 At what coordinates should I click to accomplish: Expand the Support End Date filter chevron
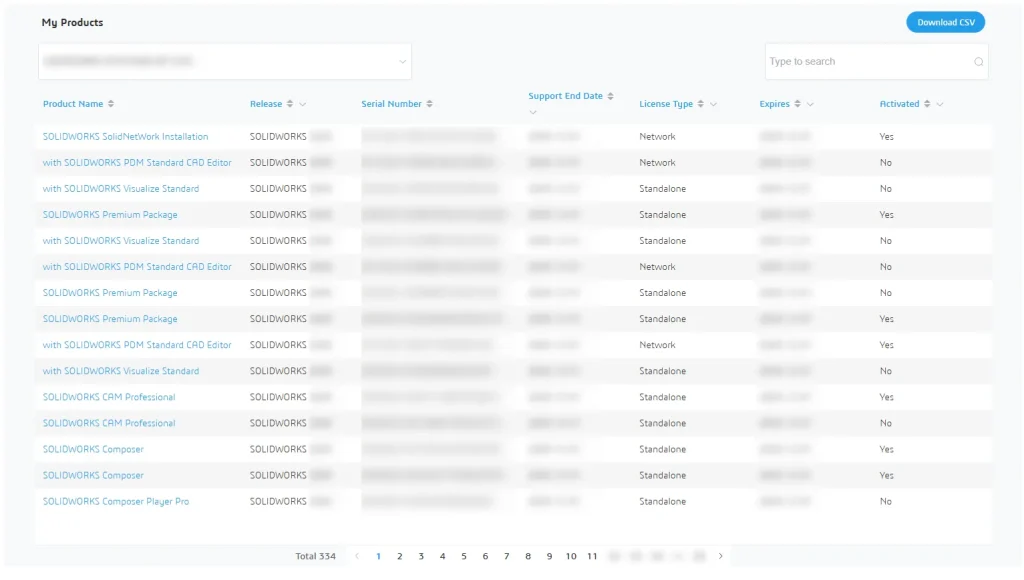point(533,112)
